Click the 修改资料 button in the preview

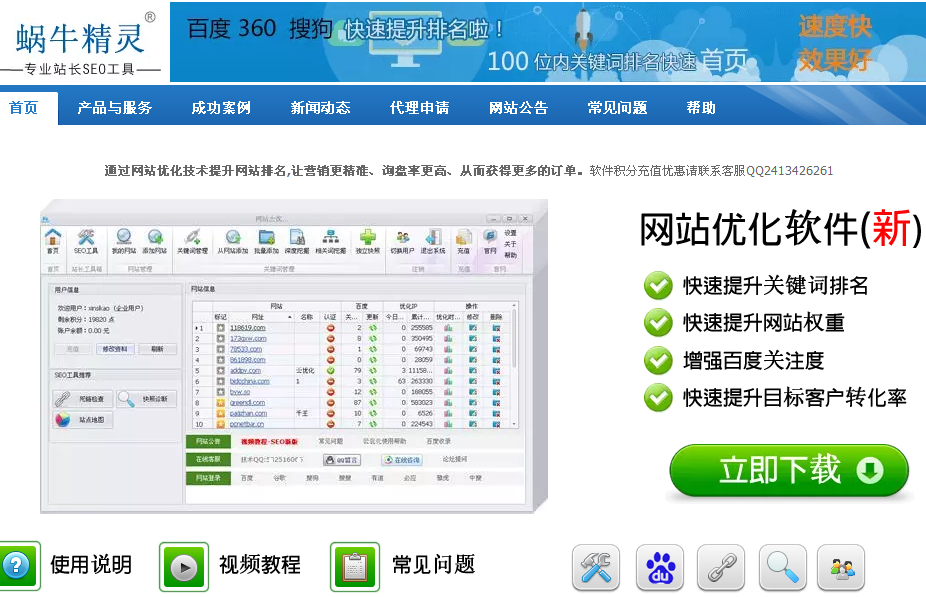[115, 349]
